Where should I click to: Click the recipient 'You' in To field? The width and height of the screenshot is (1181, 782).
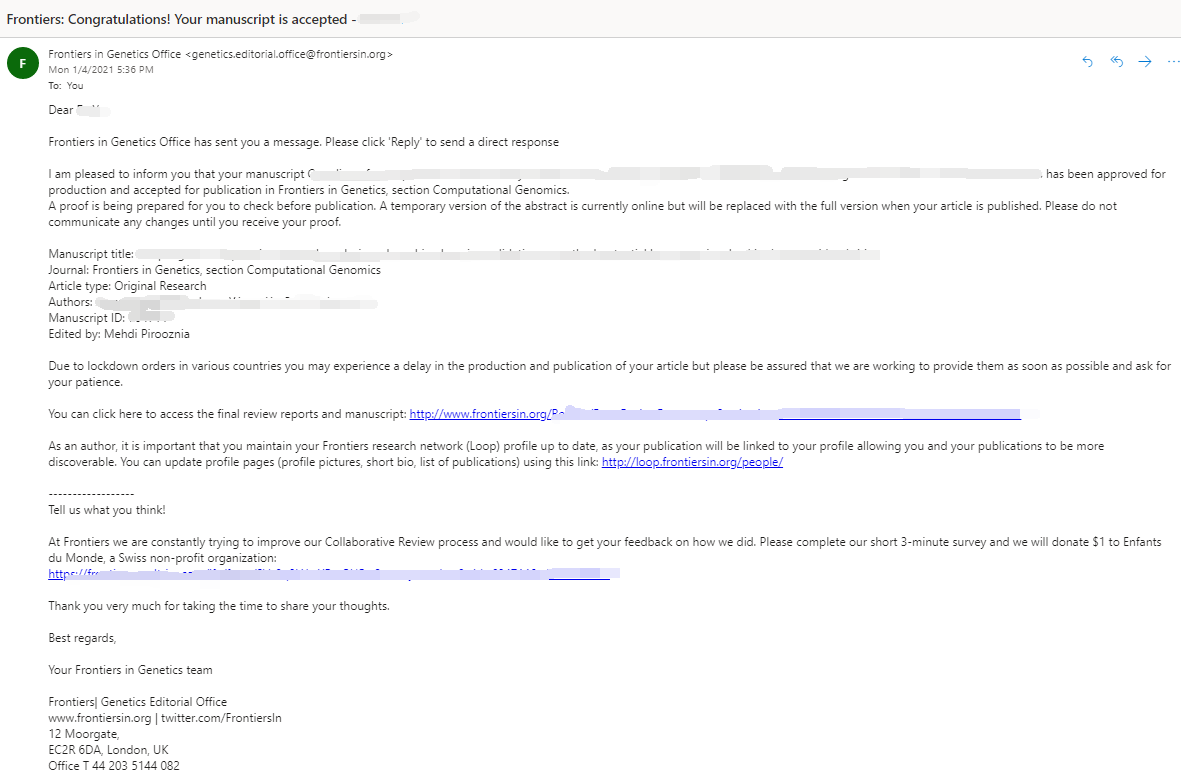point(75,86)
